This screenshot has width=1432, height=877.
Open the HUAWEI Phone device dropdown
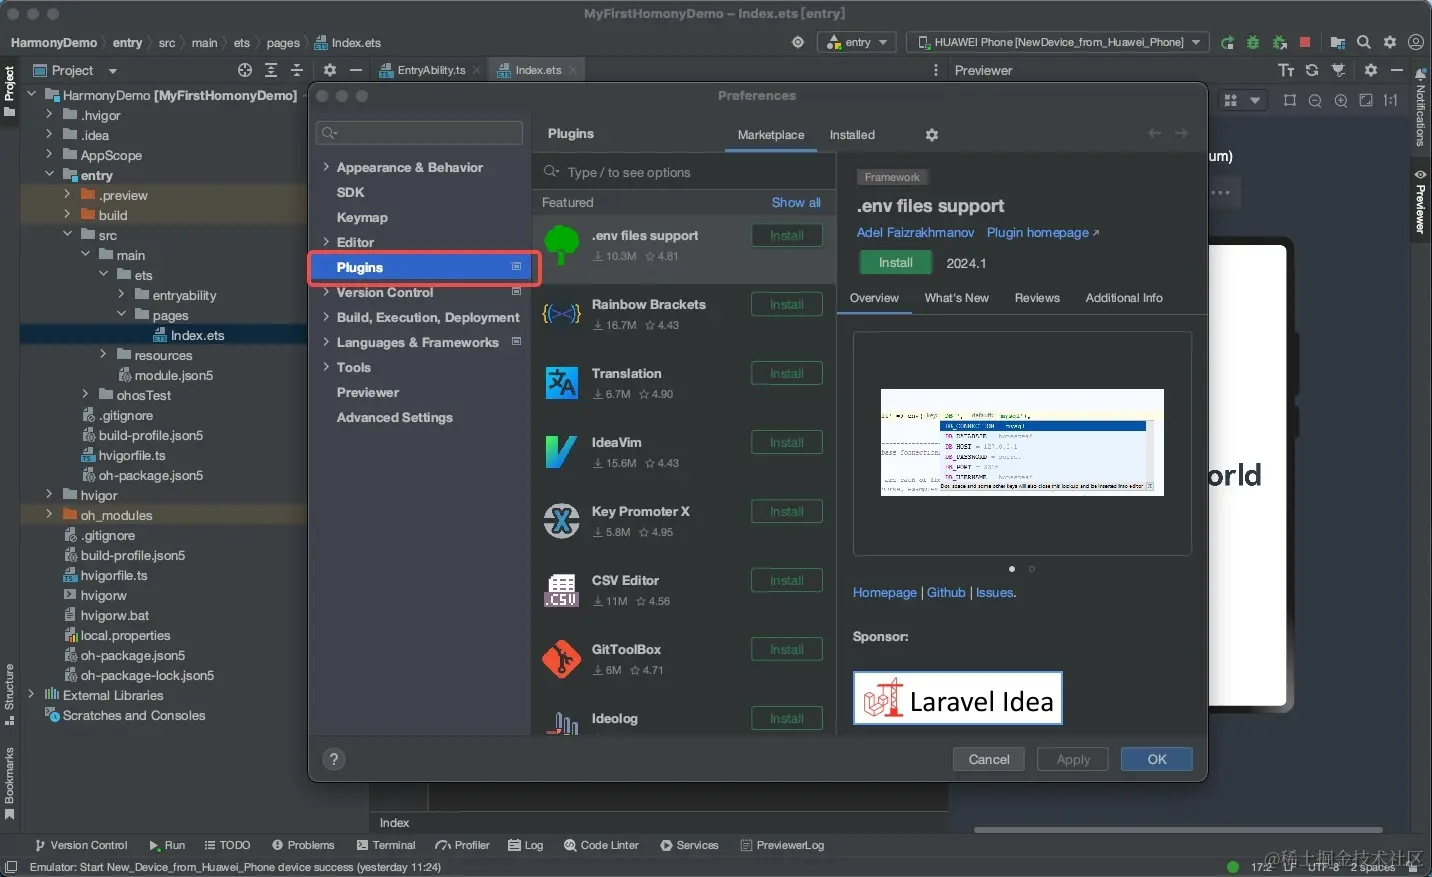pyautogui.click(x=1057, y=43)
